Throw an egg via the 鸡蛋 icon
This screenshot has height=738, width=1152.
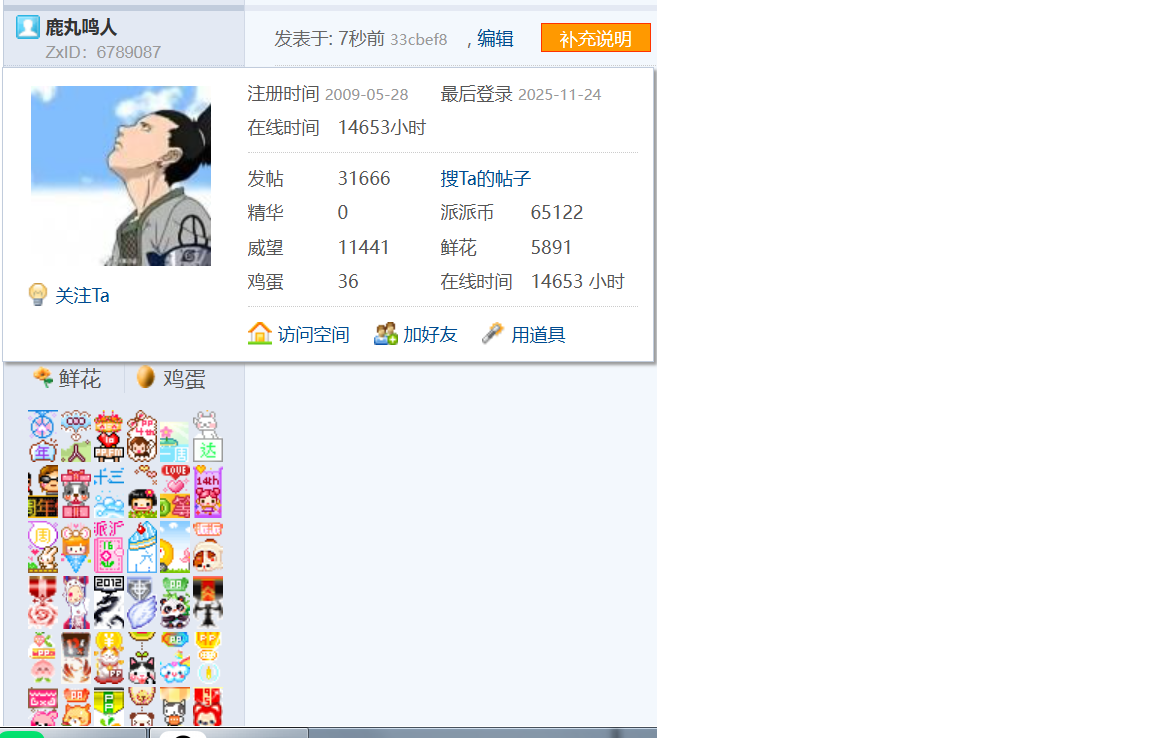coord(146,378)
